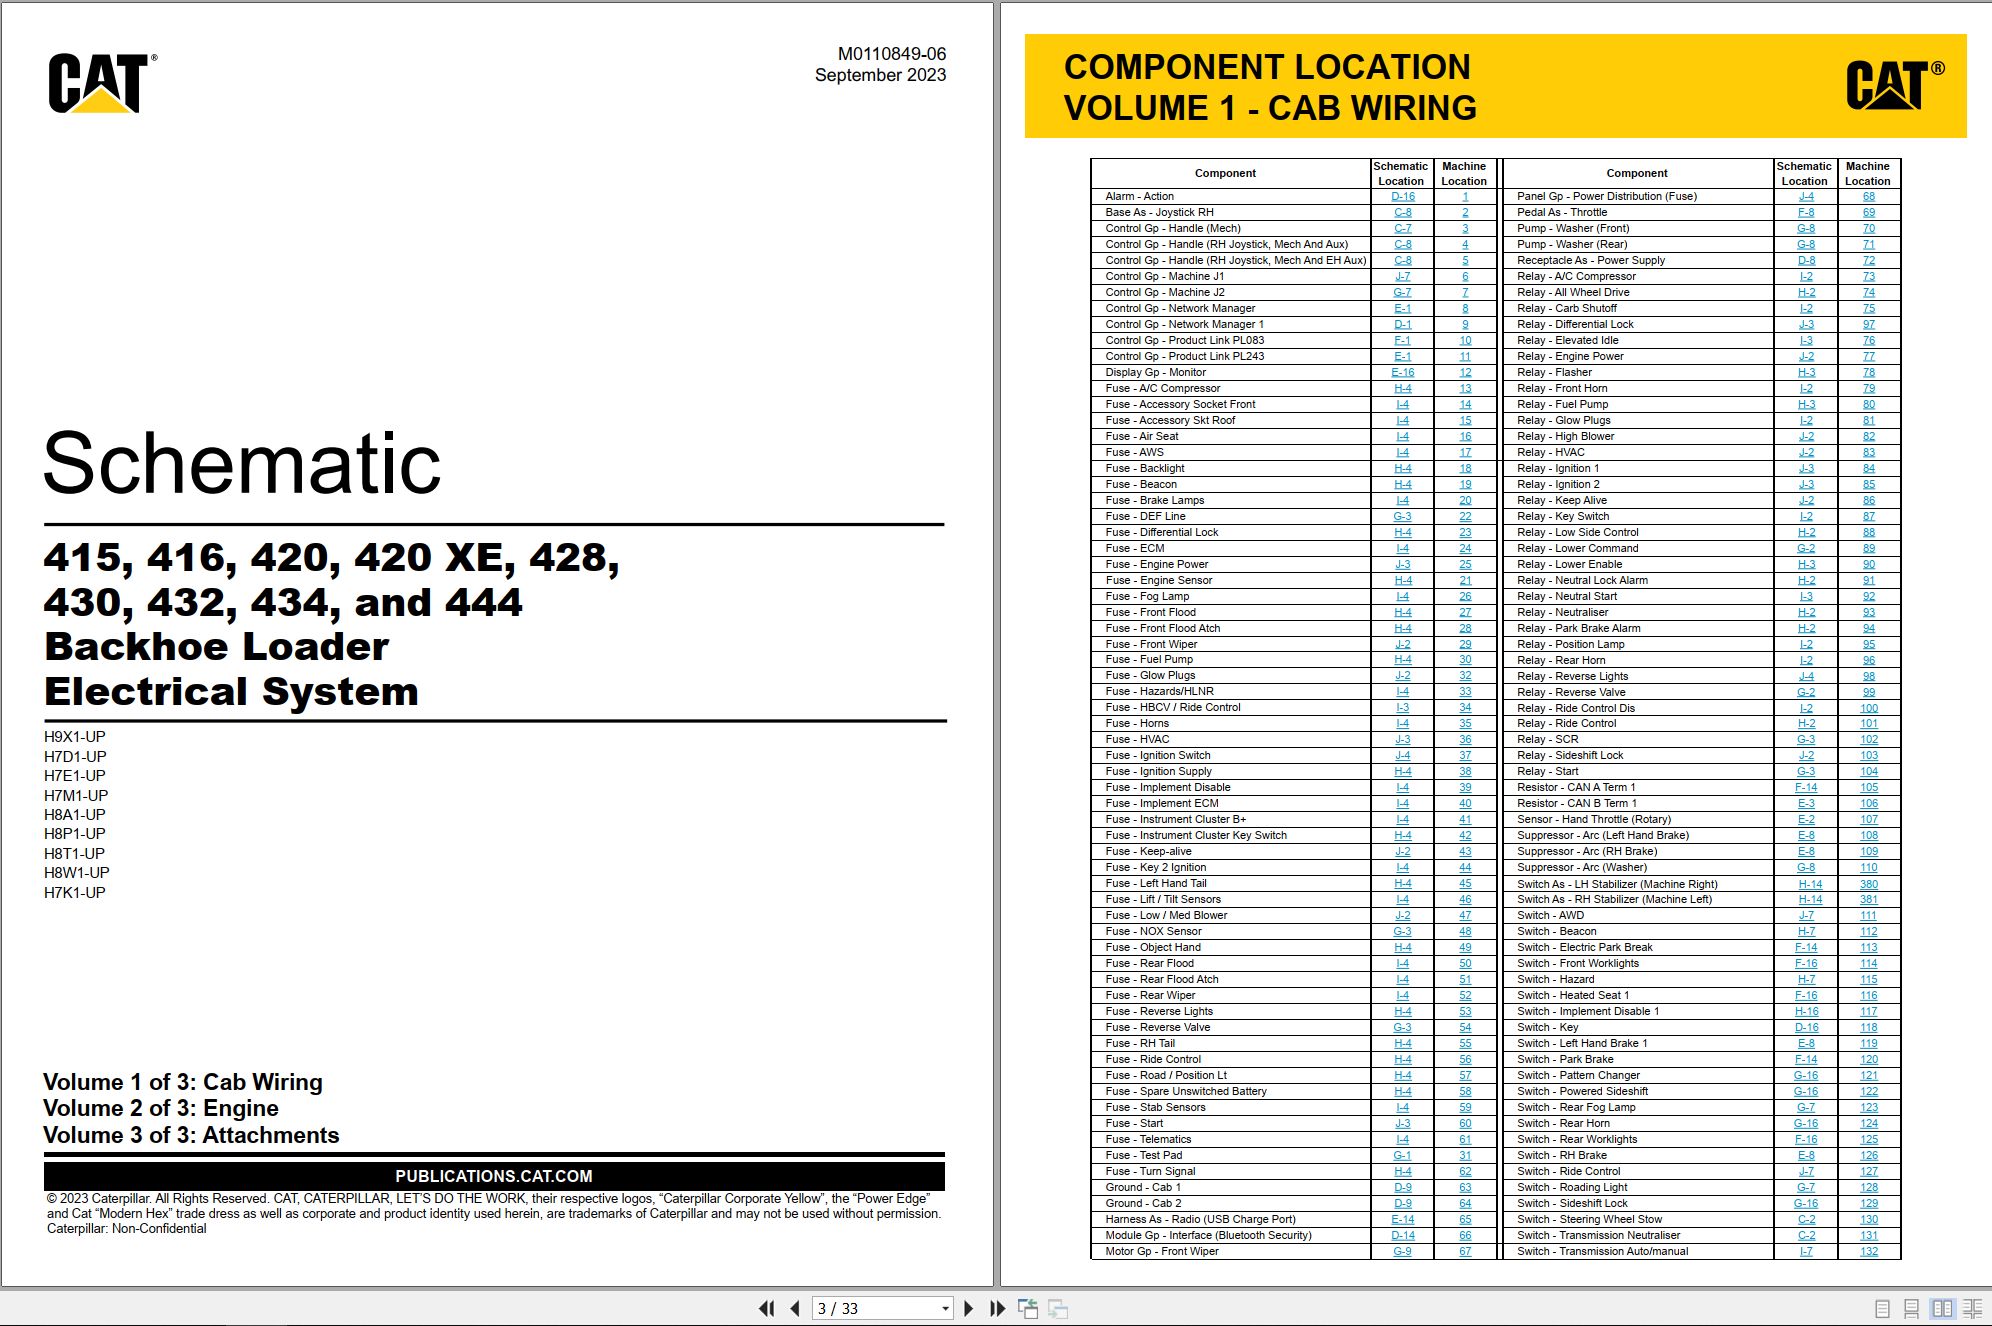This screenshot has height=1326, width=1992.
Task: Jump to the last page
Action: point(997,1308)
